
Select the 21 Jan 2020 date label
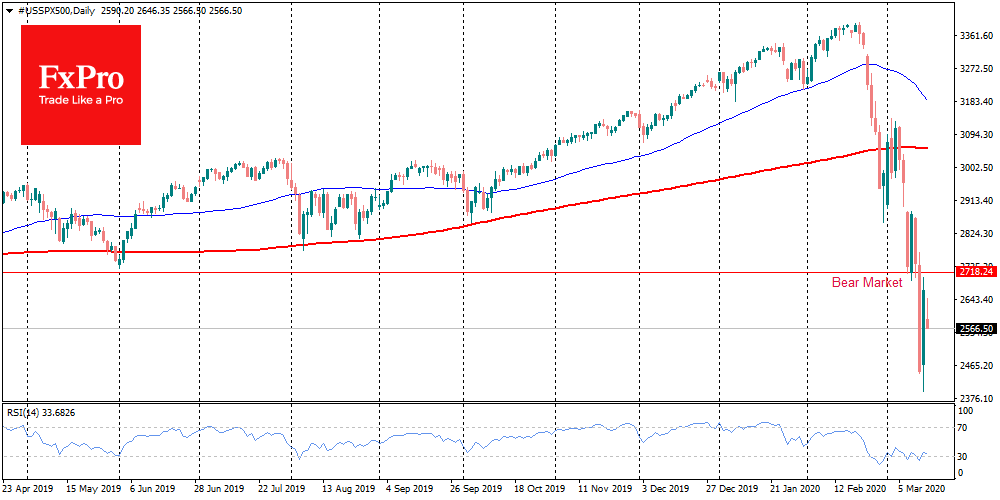(797, 490)
